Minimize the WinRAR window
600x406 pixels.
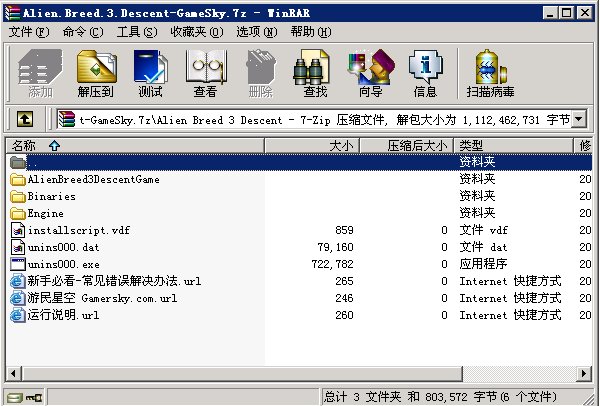click(550, 13)
